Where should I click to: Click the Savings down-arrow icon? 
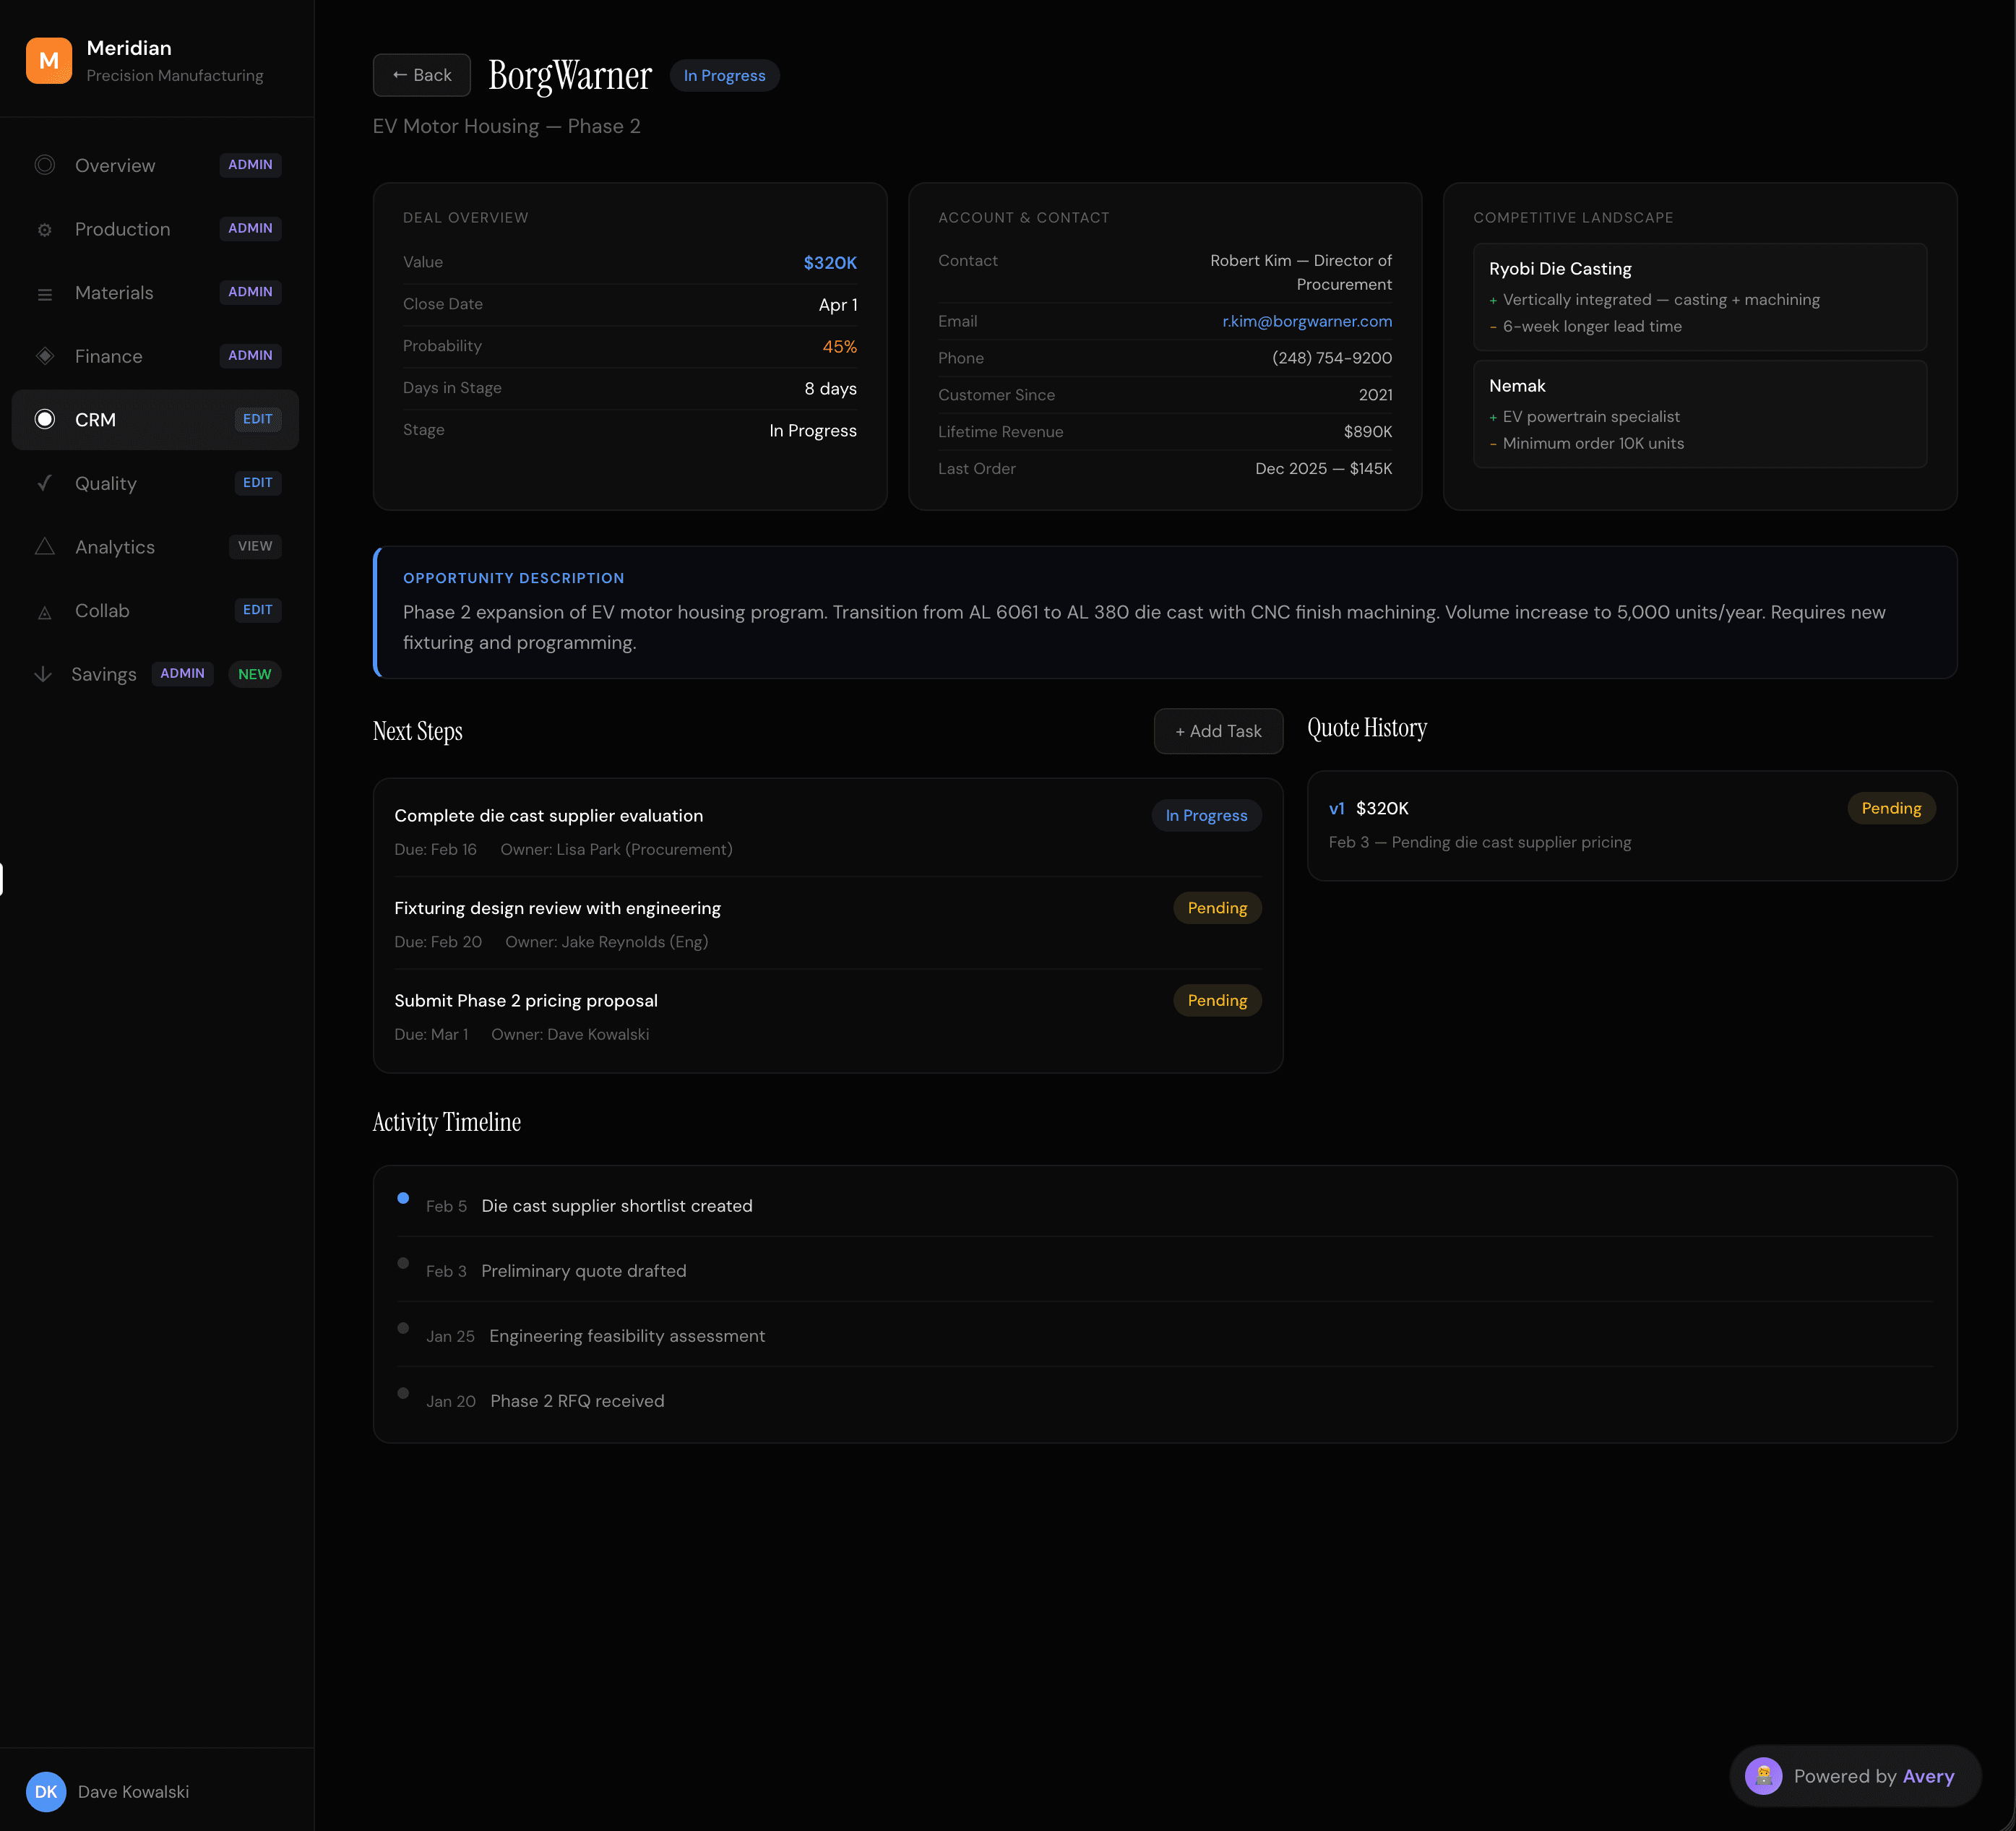pyautogui.click(x=43, y=674)
